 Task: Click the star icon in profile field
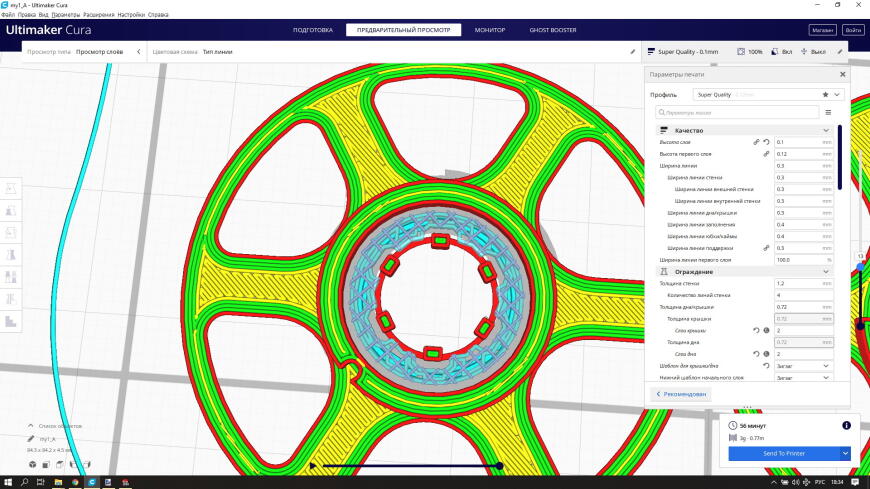click(825, 95)
